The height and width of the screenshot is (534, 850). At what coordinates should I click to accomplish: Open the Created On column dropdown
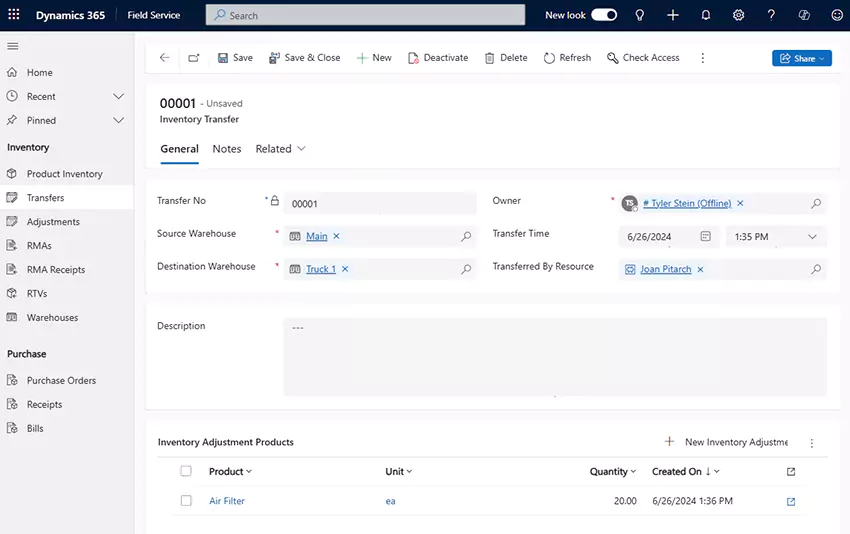point(717,472)
